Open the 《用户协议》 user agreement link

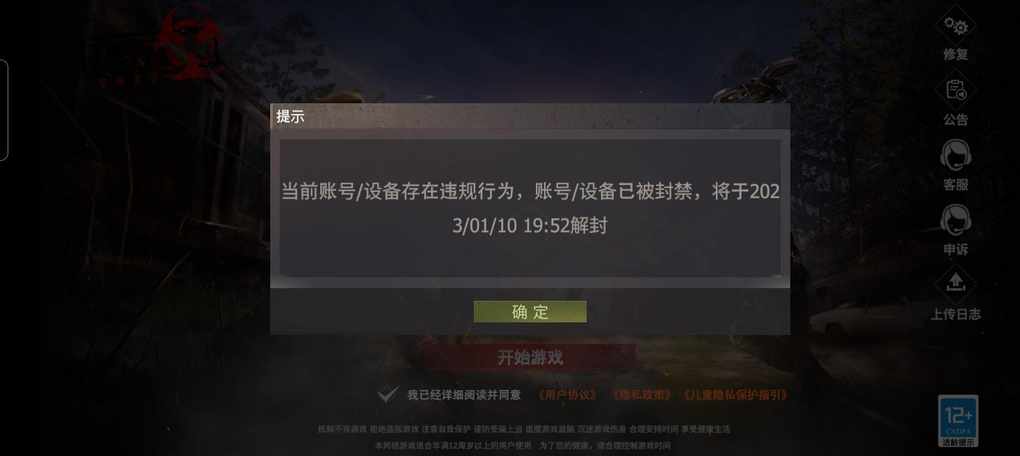pos(567,395)
